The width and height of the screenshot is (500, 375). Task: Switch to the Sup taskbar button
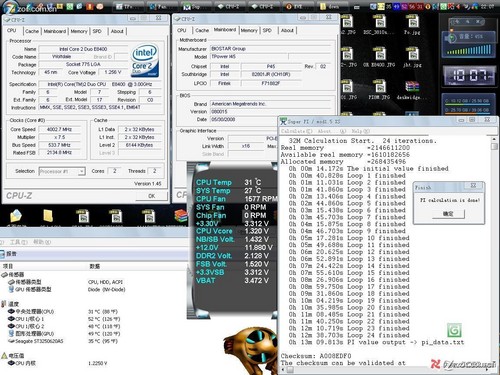tap(195, 6)
